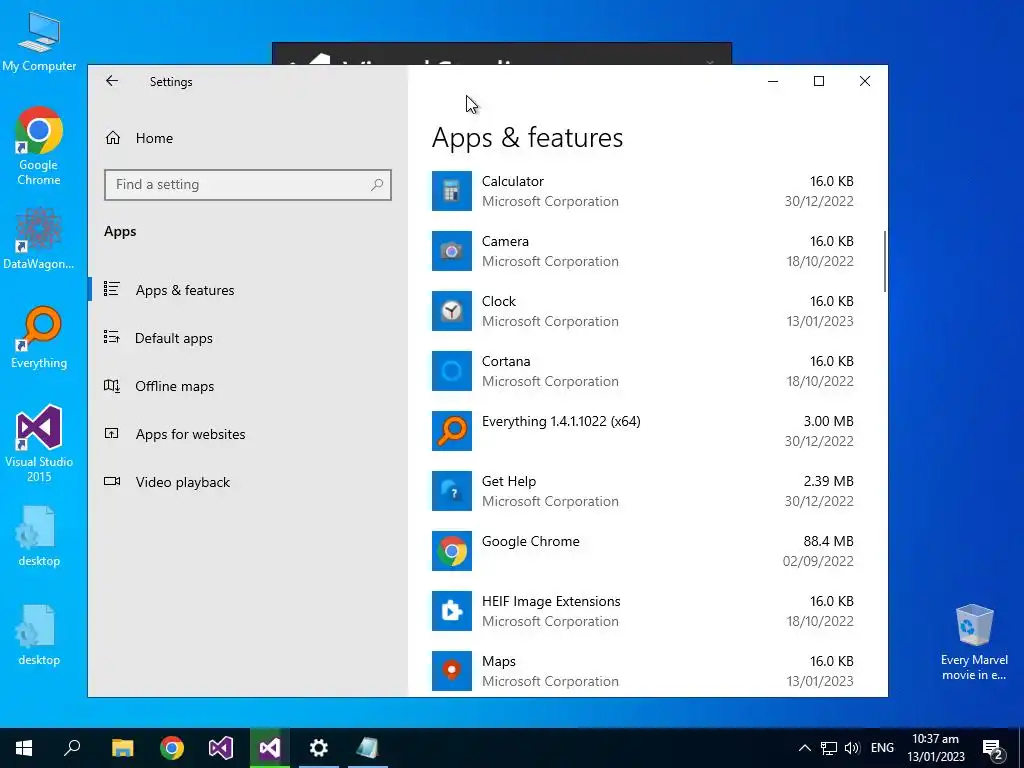Click the Google Chrome icon in apps list
1024x768 pixels.
[x=451, y=551]
